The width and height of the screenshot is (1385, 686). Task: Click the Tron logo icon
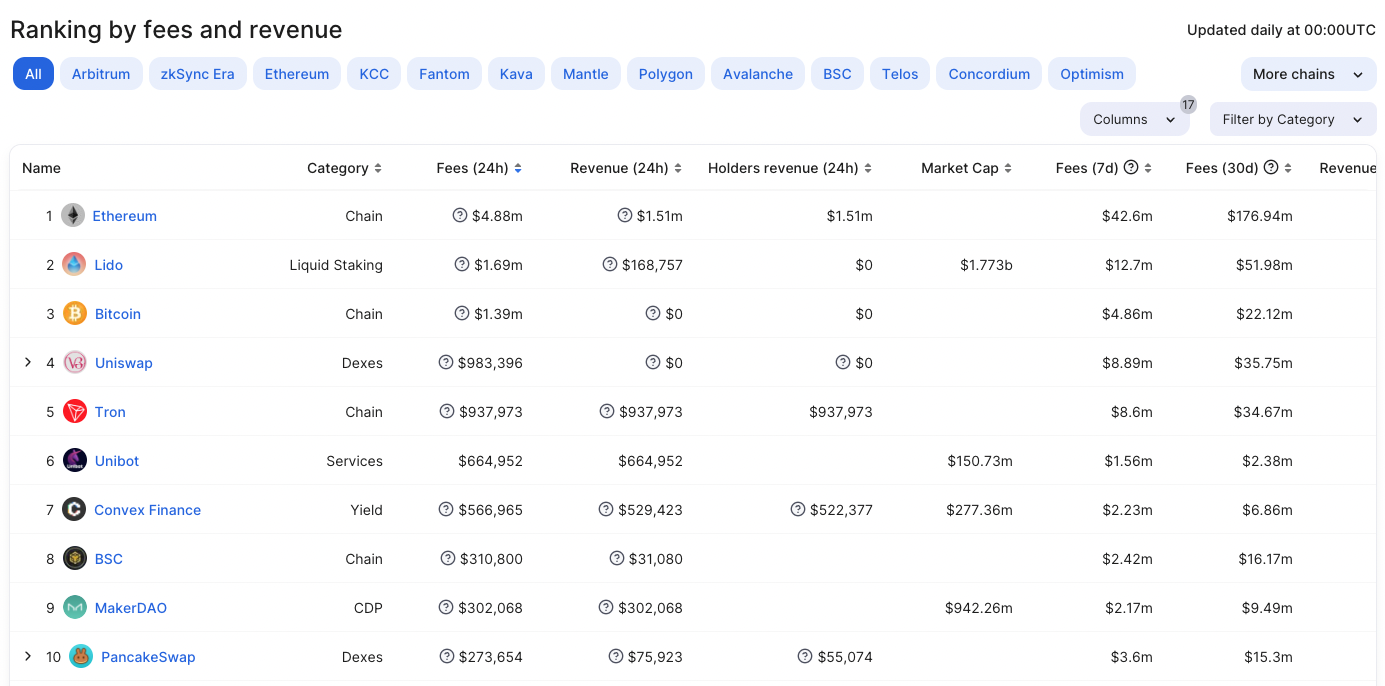click(x=75, y=411)
